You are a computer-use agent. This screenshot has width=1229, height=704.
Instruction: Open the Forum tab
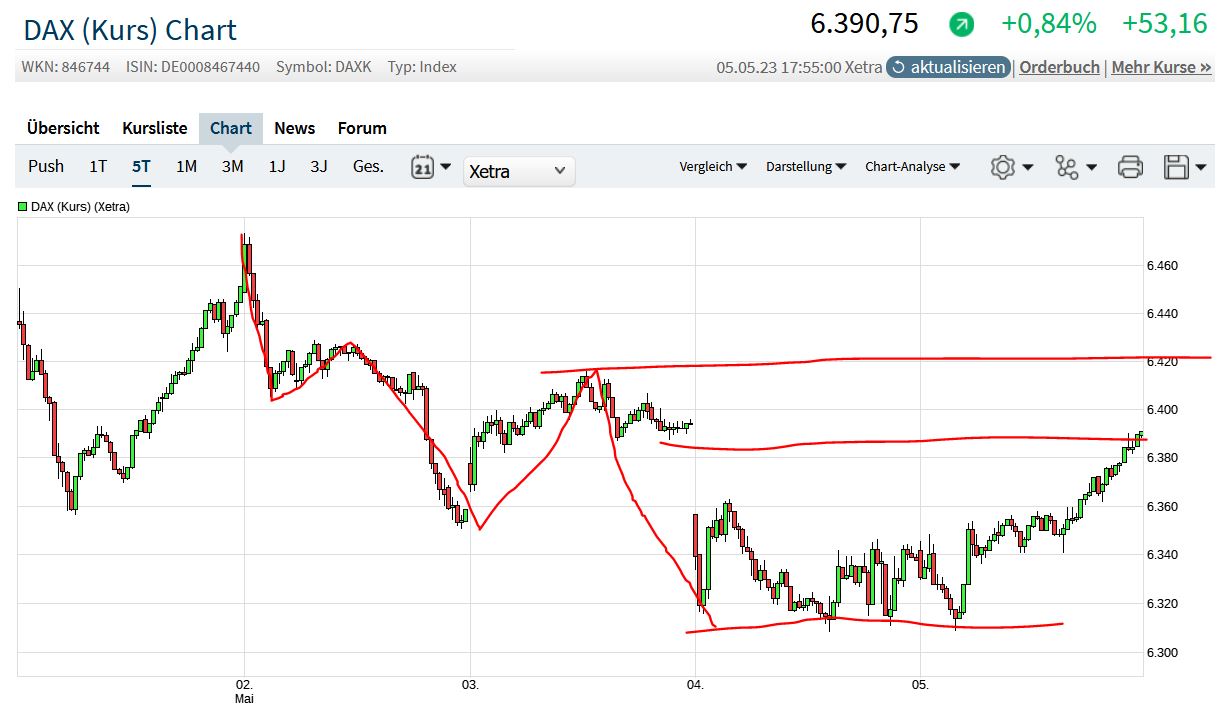pyautogui.click(x=361, y=128)
